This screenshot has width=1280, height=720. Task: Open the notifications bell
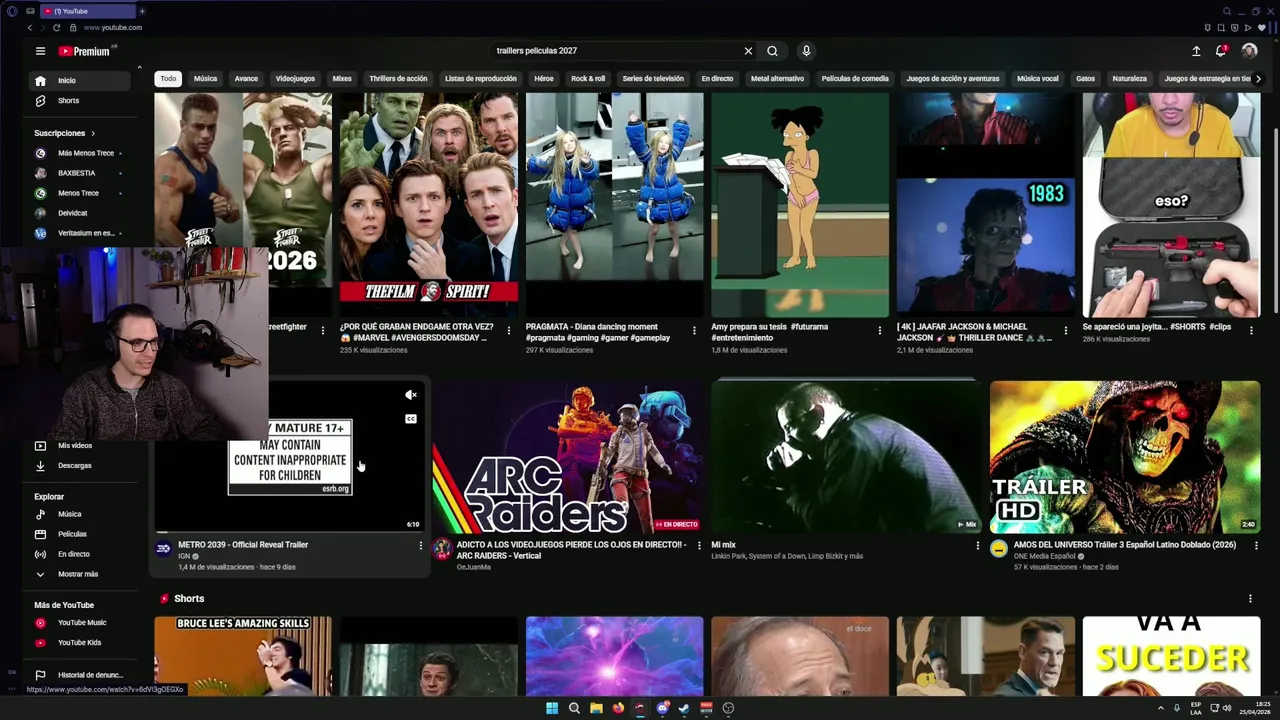click(x=1221, y=51)
